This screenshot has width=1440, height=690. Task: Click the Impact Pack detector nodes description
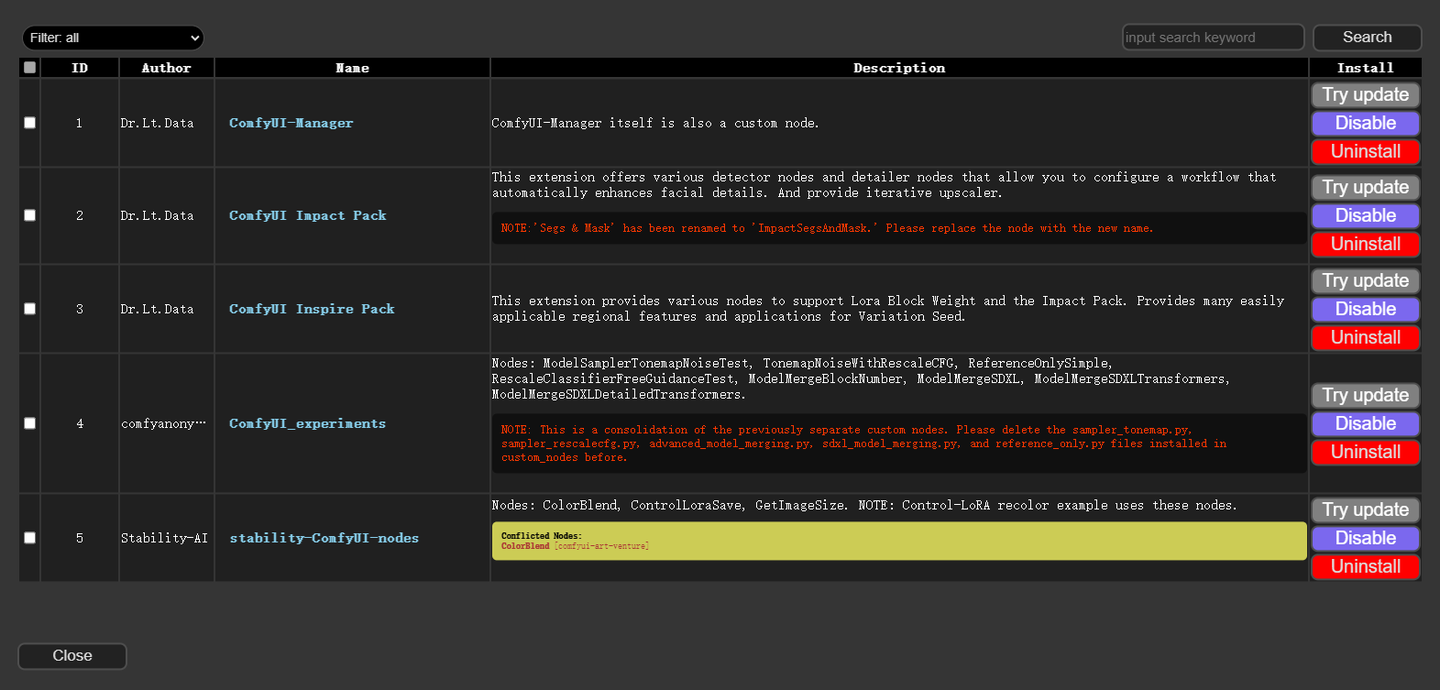(884, 185)
